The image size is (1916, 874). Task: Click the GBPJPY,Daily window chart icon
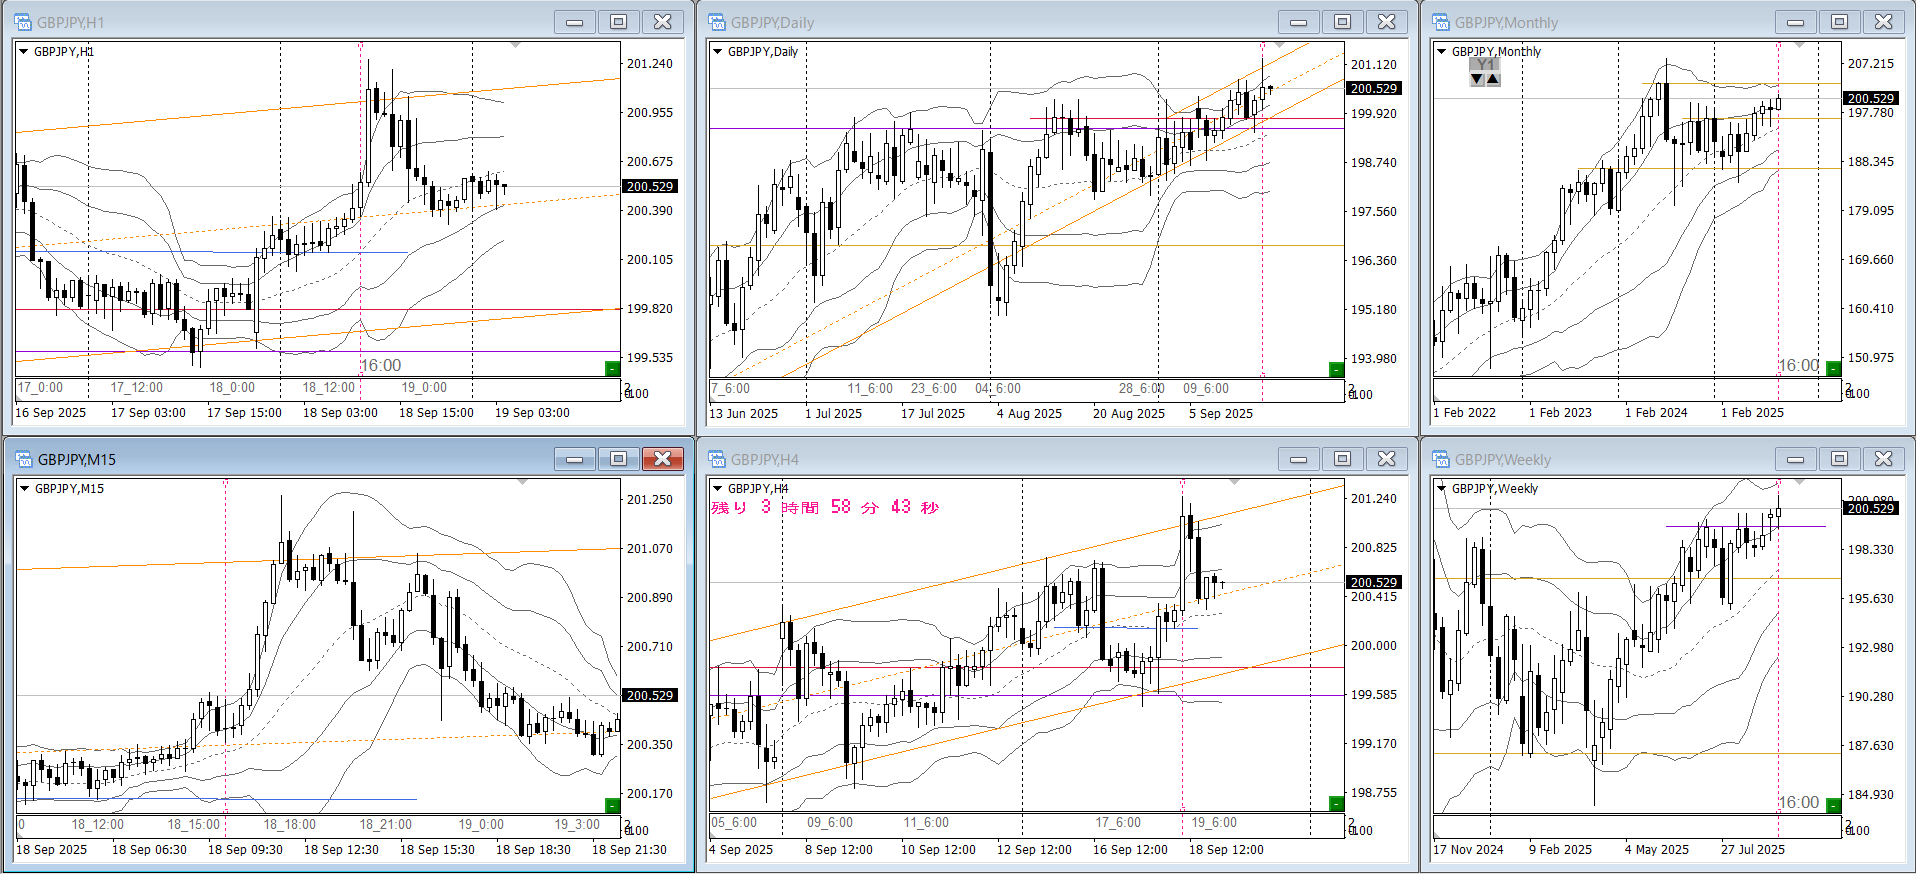[716, 22]
